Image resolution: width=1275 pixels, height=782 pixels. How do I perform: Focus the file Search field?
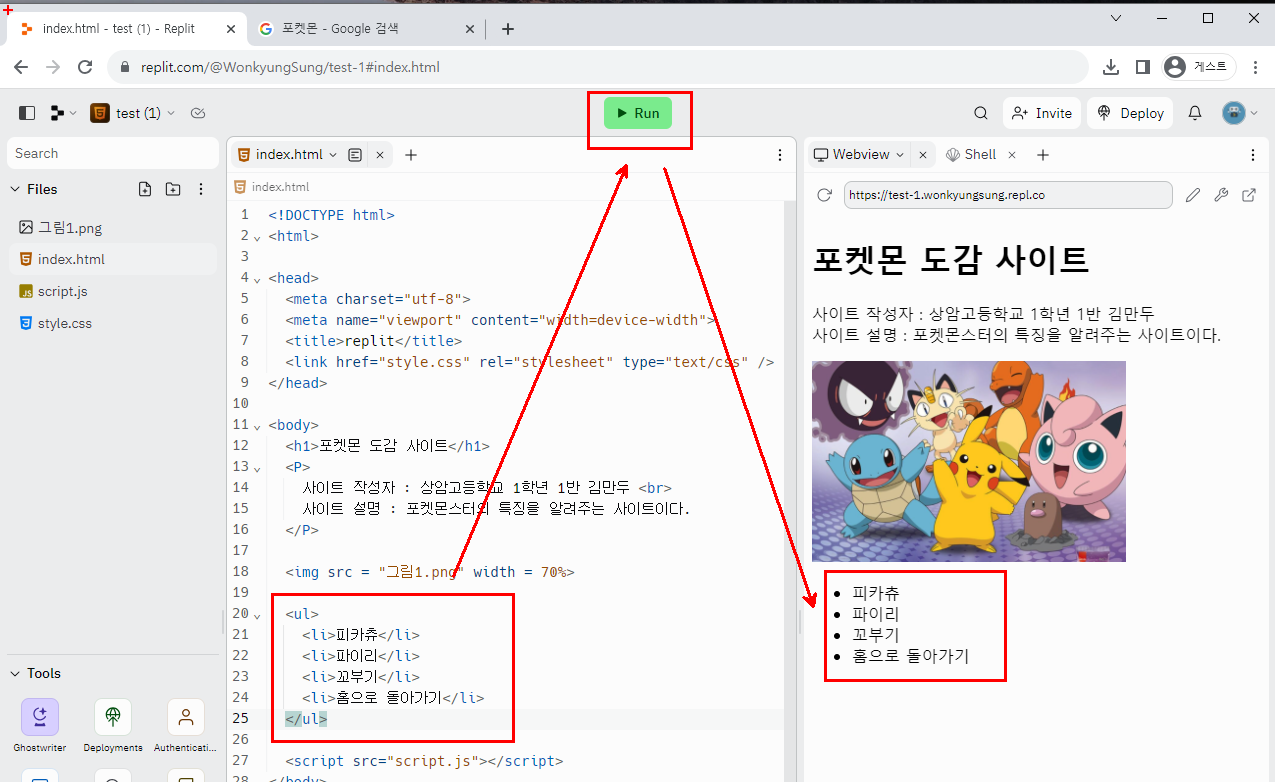[112, 153]
